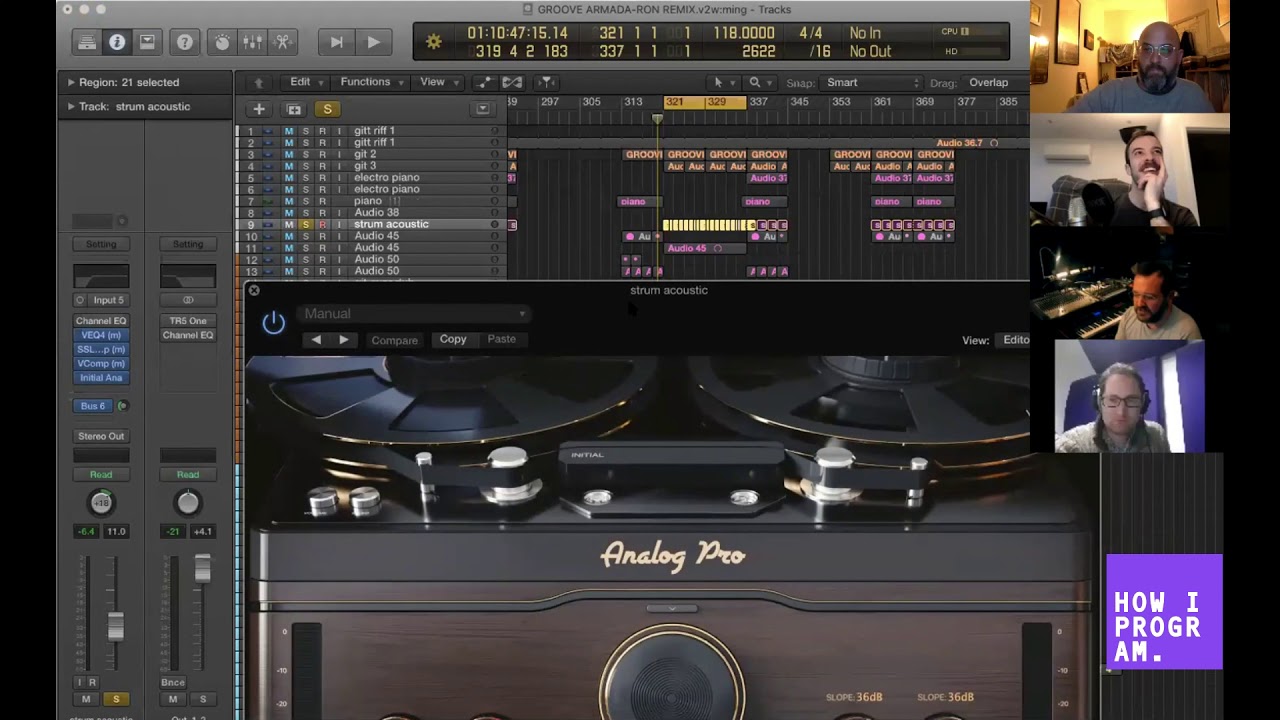Click the Compare button in plugin window
1280x720 pixels.
395,340
